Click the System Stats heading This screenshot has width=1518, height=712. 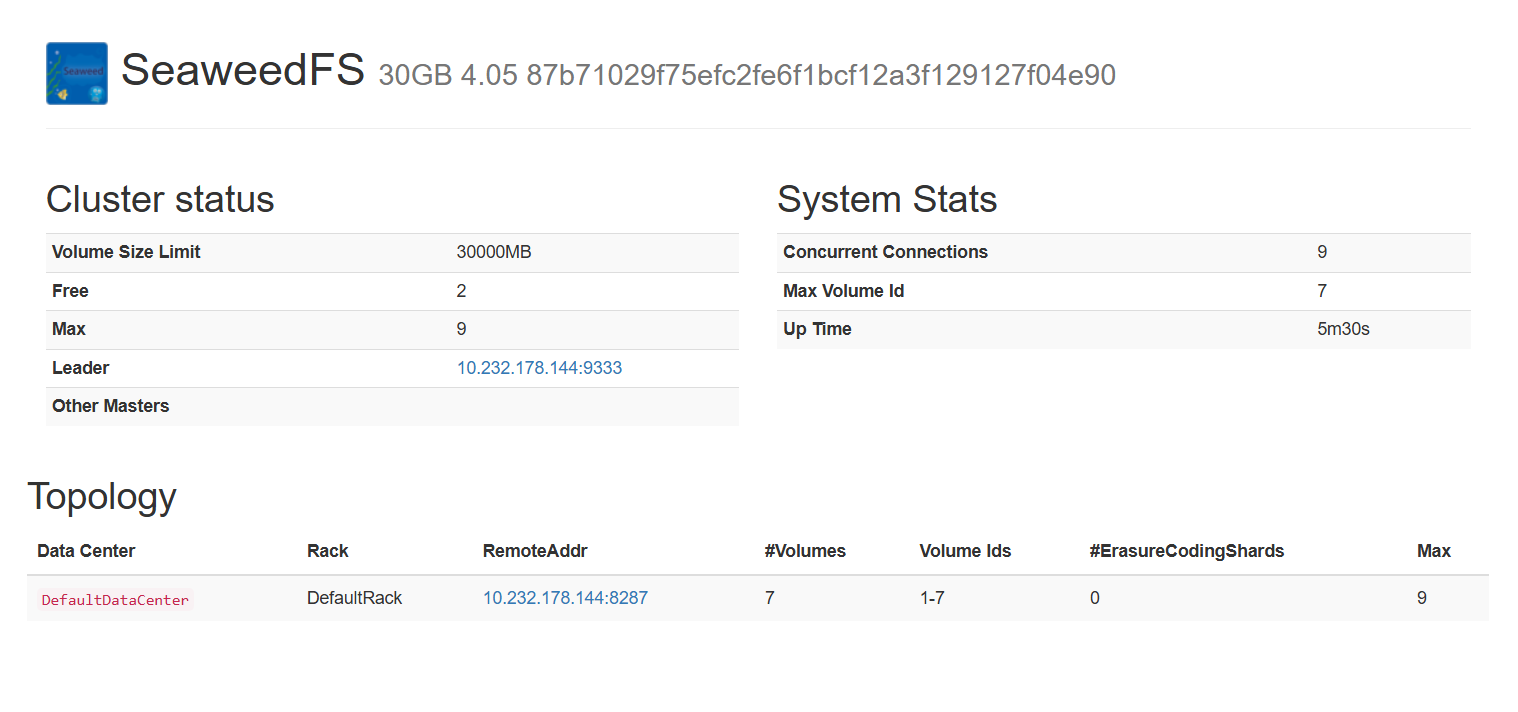point(887,199)
